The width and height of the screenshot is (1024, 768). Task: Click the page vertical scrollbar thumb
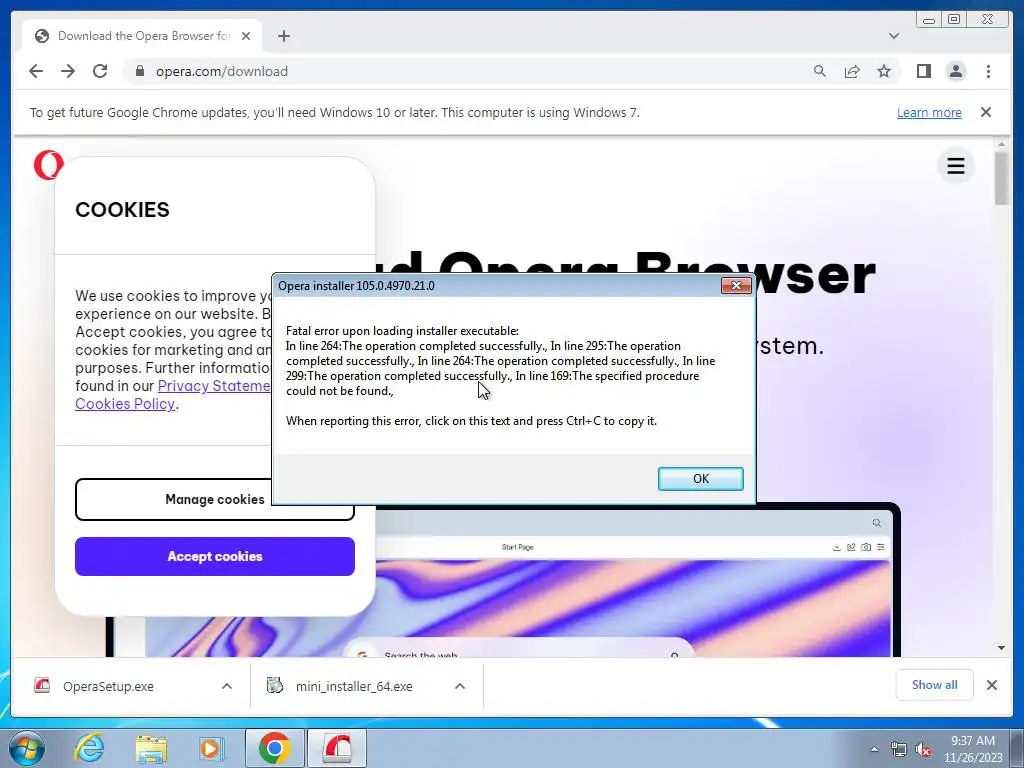[x=1001, y=177]
